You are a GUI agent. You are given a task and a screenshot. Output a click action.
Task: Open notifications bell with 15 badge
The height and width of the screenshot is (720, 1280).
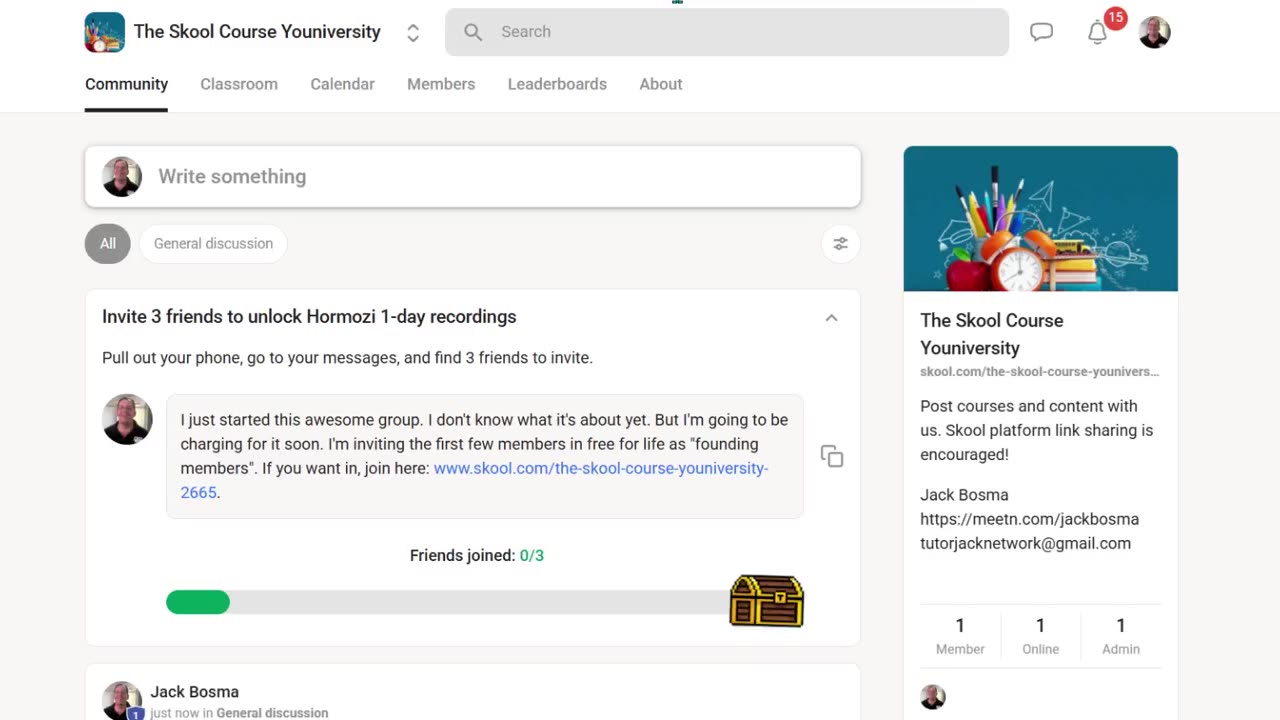(x=1098, y=32)
